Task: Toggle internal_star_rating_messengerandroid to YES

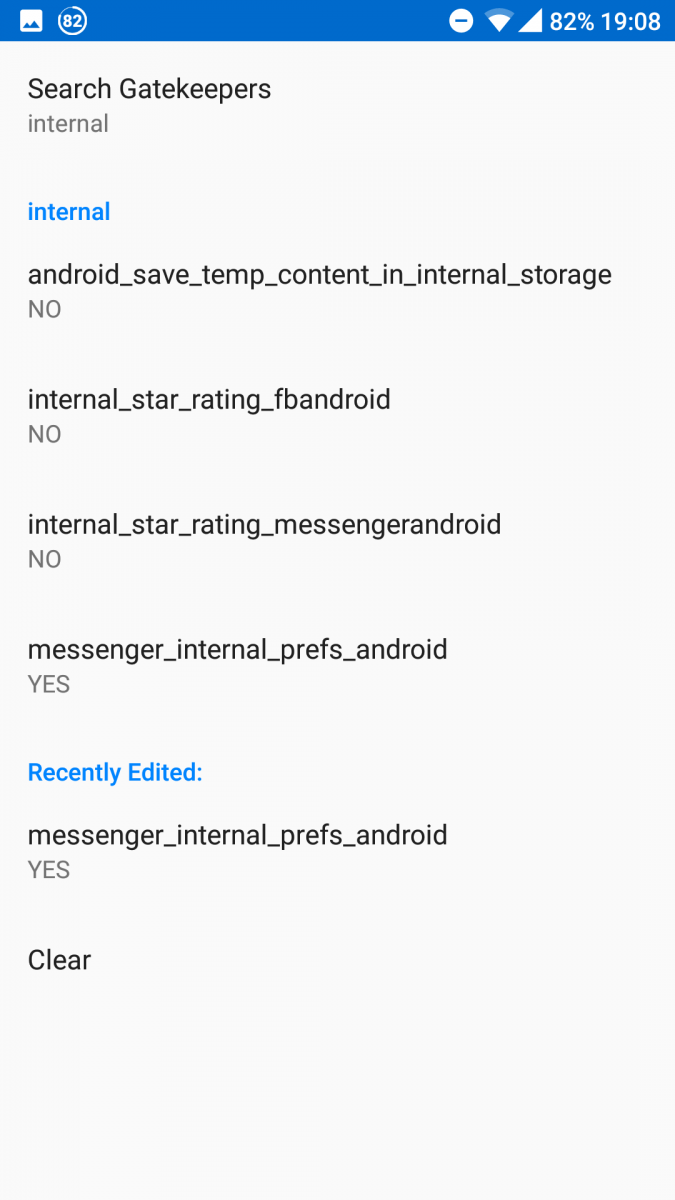Action: 264,538
